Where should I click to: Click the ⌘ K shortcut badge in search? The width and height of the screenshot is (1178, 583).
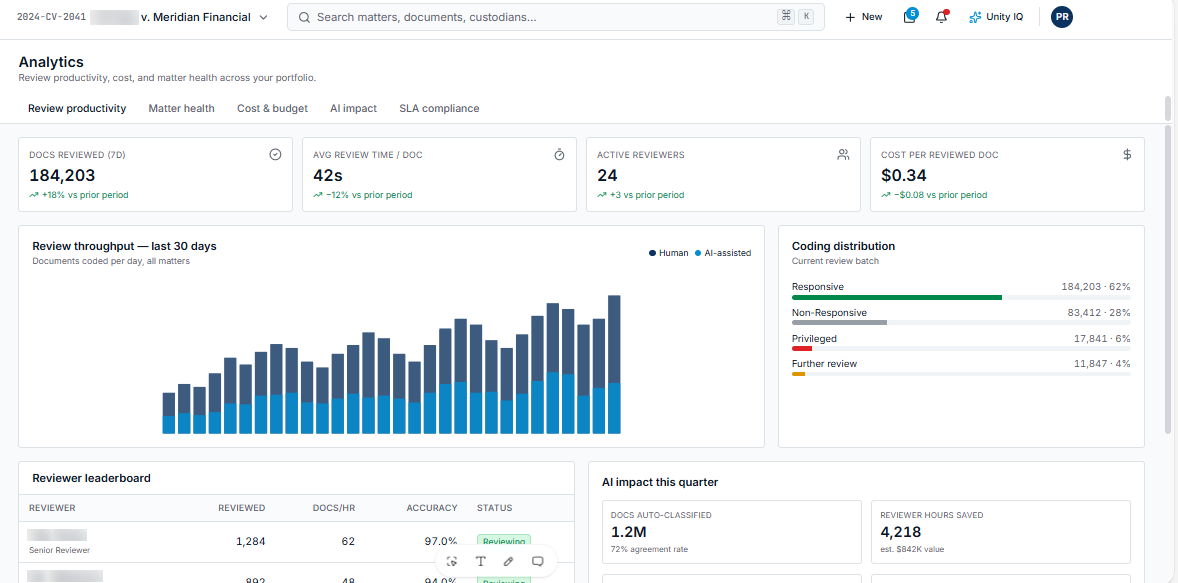click(796, 17)
